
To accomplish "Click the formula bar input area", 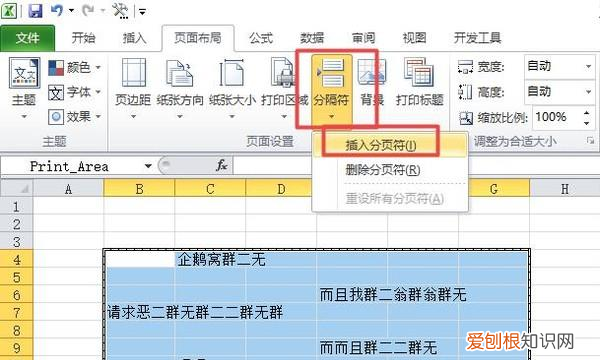I will [416, 166].
